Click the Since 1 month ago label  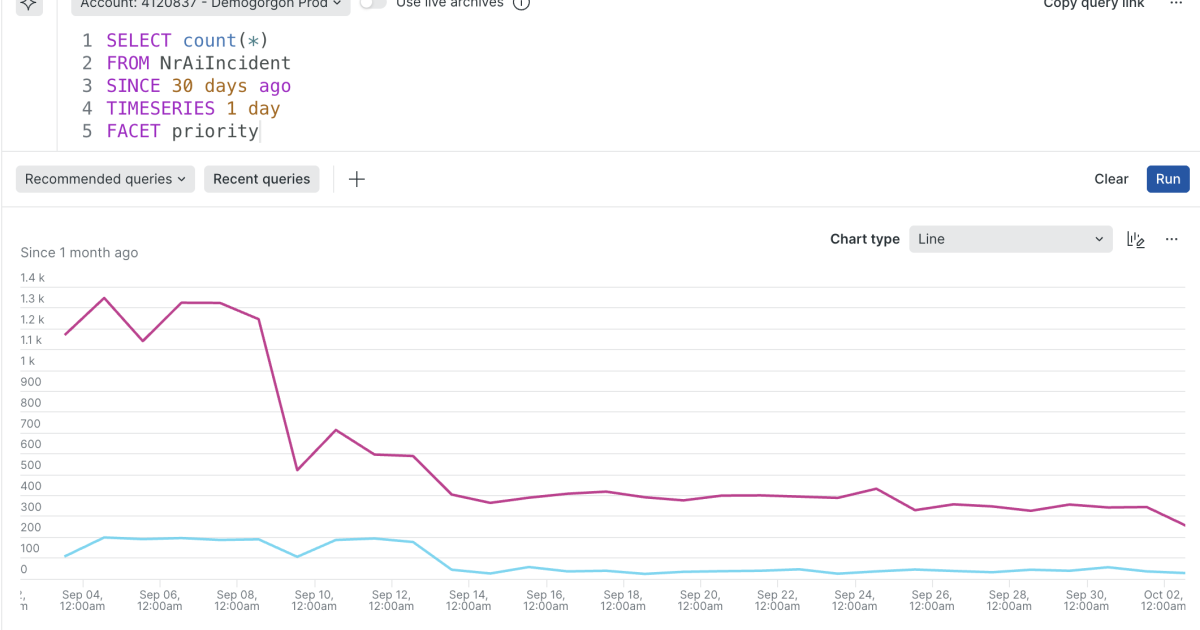coord(79,252)
